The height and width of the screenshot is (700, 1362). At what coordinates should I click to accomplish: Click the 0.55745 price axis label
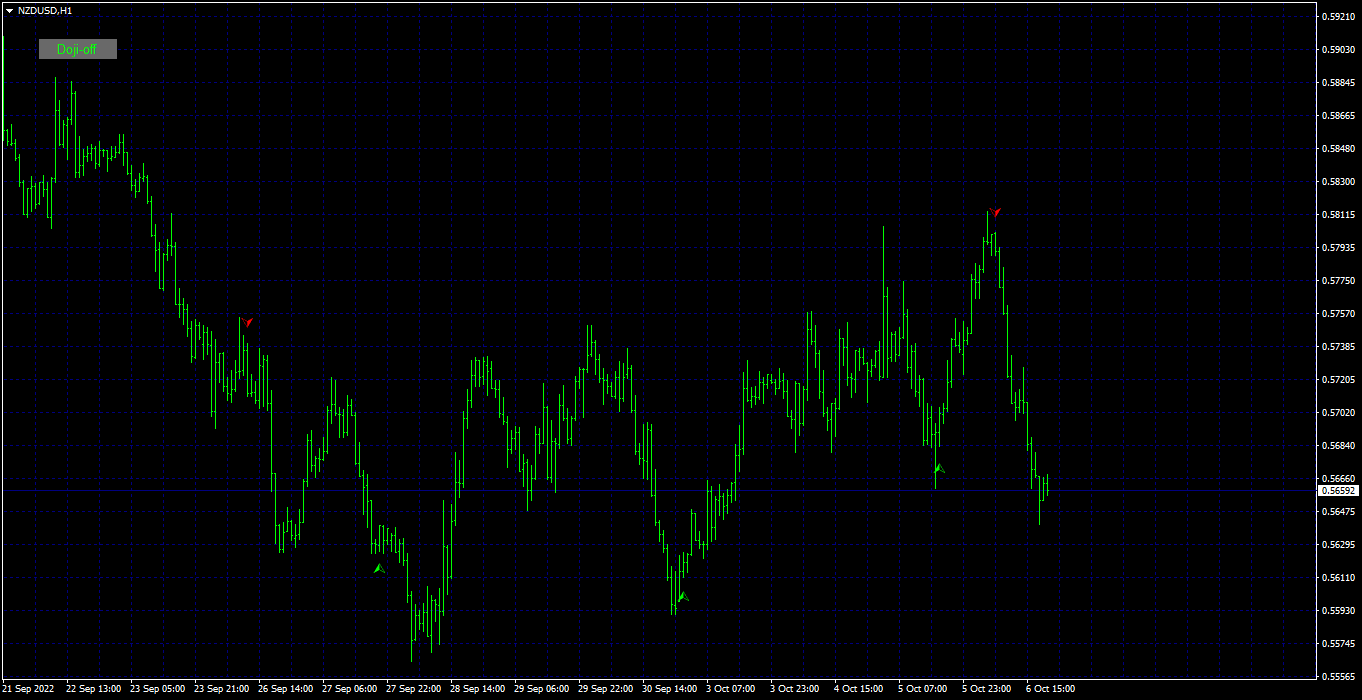click(x=1340, y=644)
